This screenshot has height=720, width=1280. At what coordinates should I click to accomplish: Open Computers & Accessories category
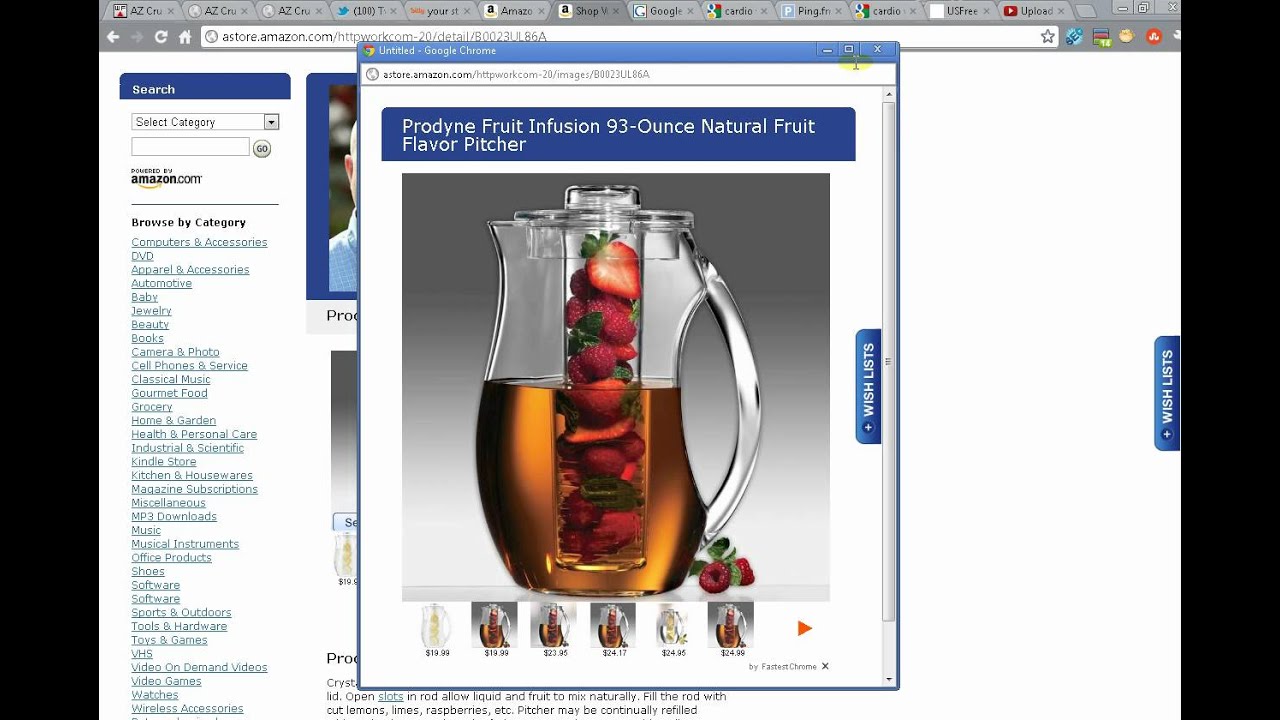point(199,242)
